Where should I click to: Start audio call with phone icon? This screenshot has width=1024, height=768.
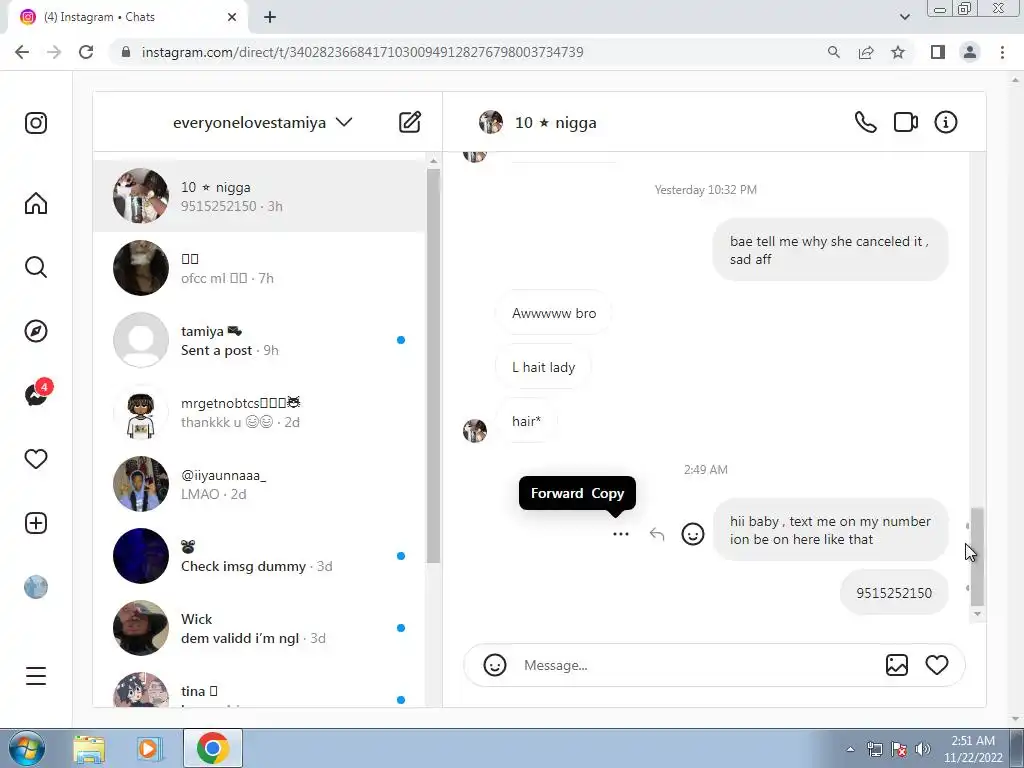point(865,122)
